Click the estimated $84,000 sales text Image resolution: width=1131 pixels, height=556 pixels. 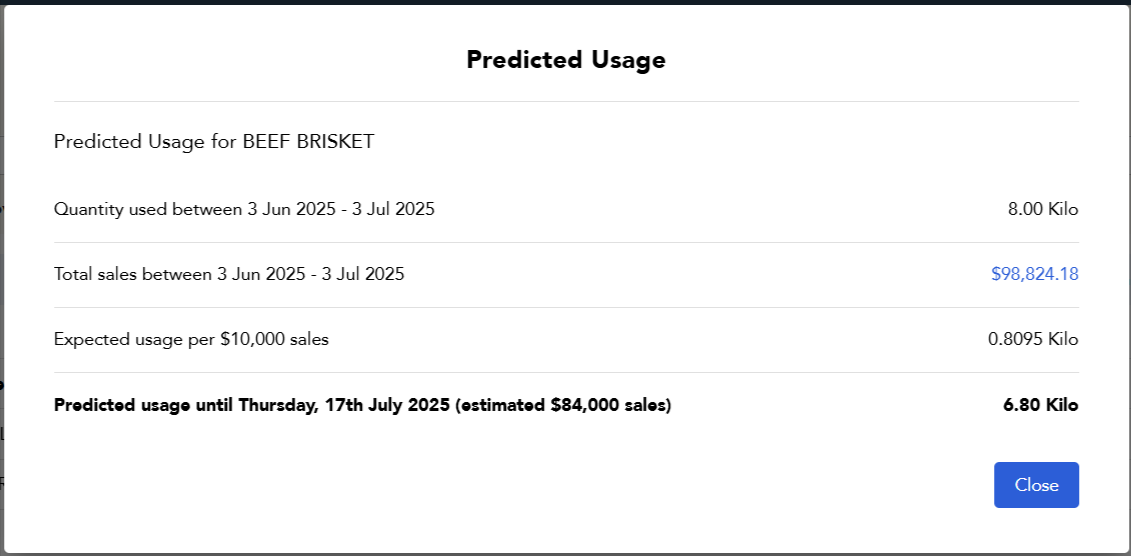pos(563,405)
